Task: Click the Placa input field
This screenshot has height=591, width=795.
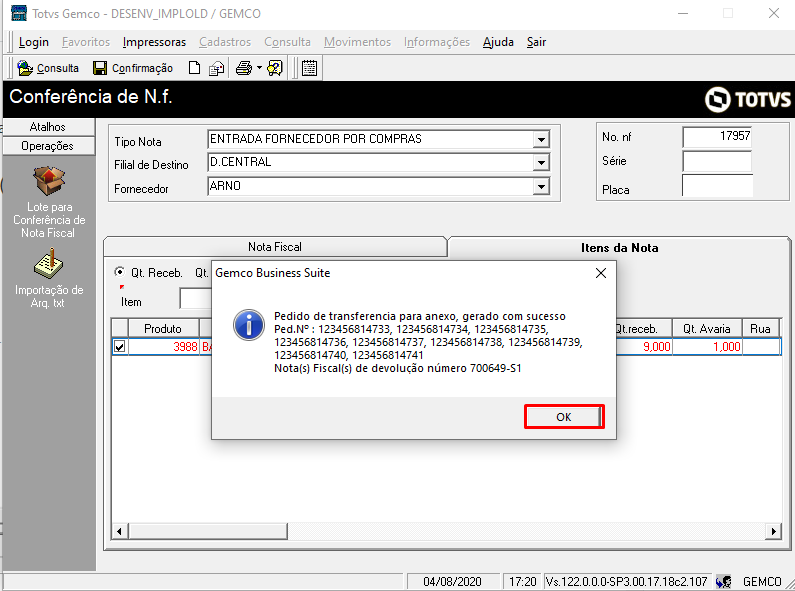Action: 717,186
